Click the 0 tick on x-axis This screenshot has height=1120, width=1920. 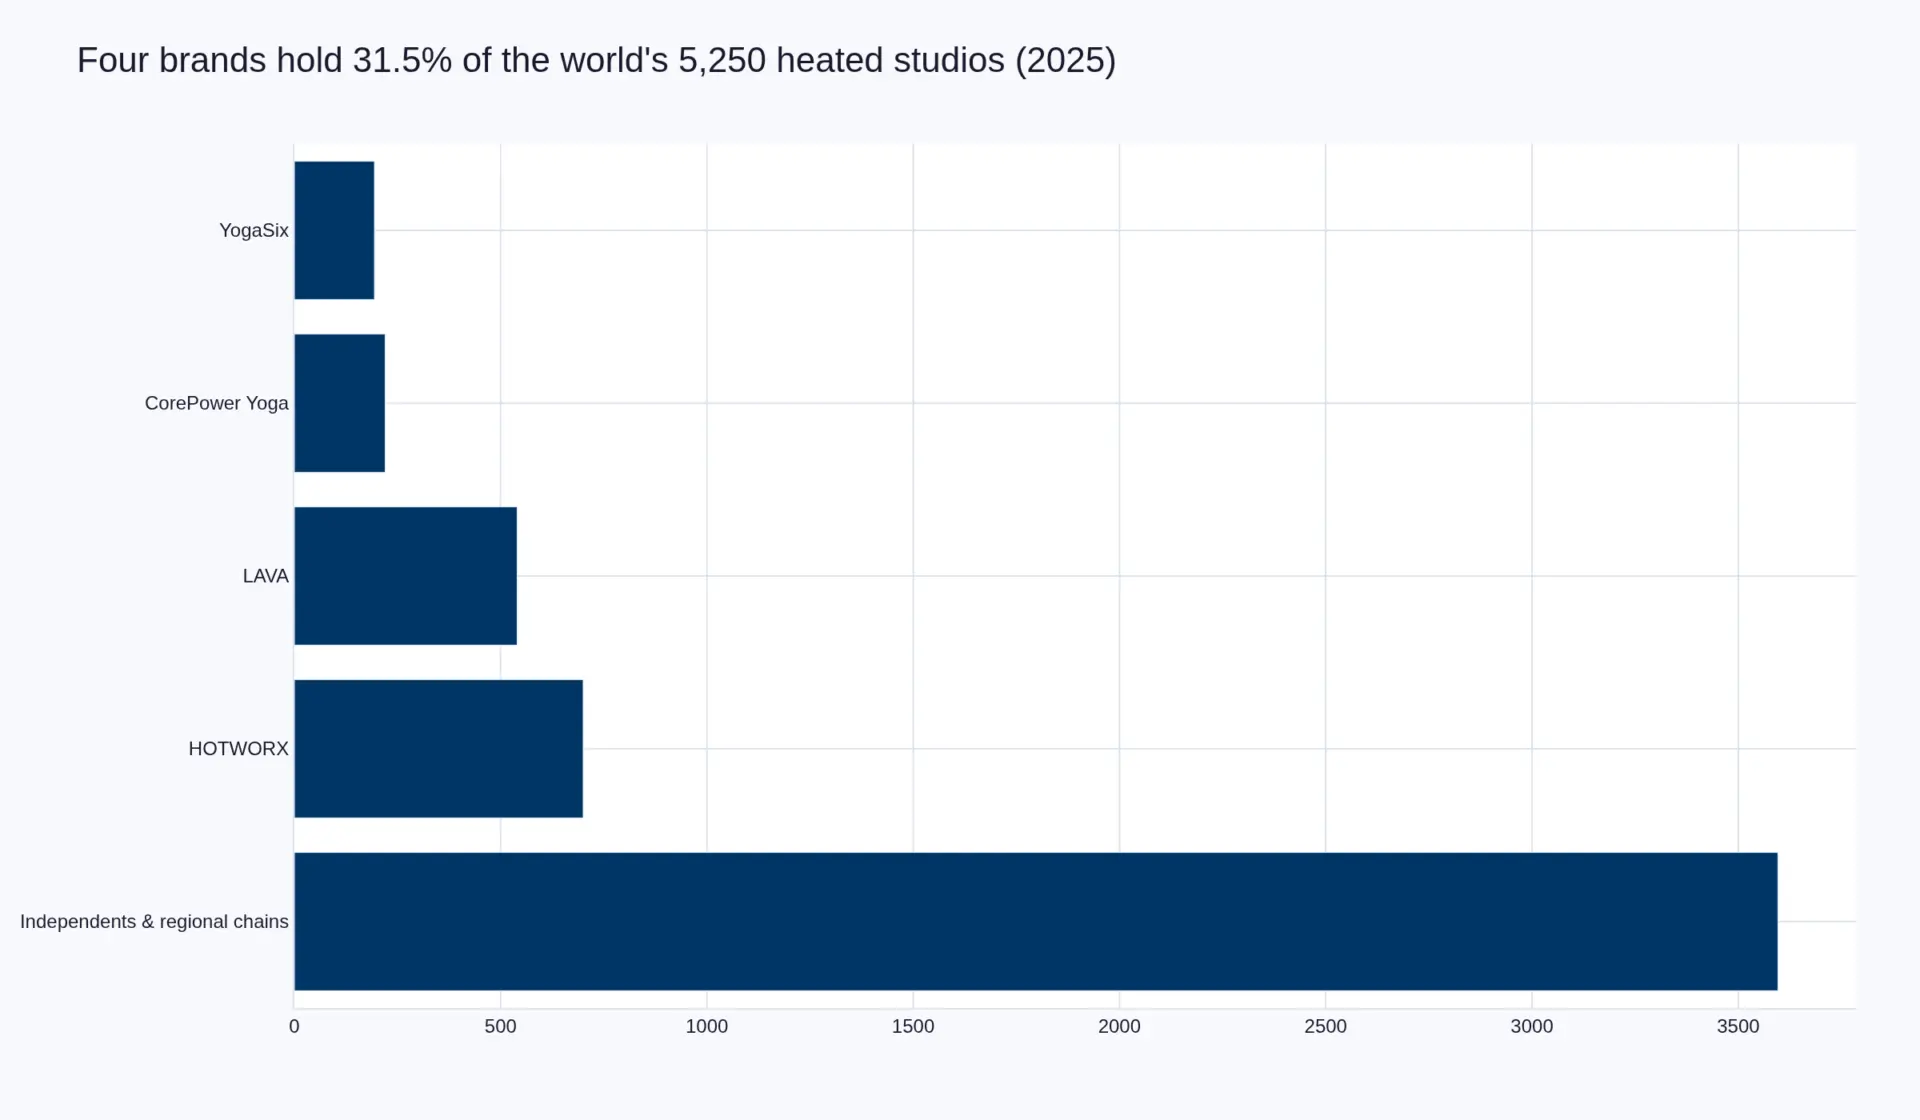coord(294,1026)
